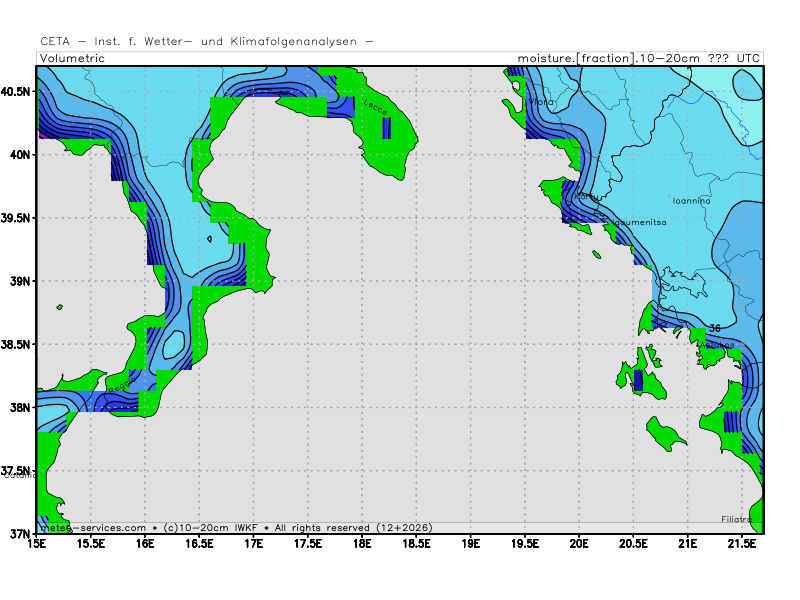Click the 15.5E longitude axis label
The height and width of the screenshot is (600, 800).
coord(91,544)
